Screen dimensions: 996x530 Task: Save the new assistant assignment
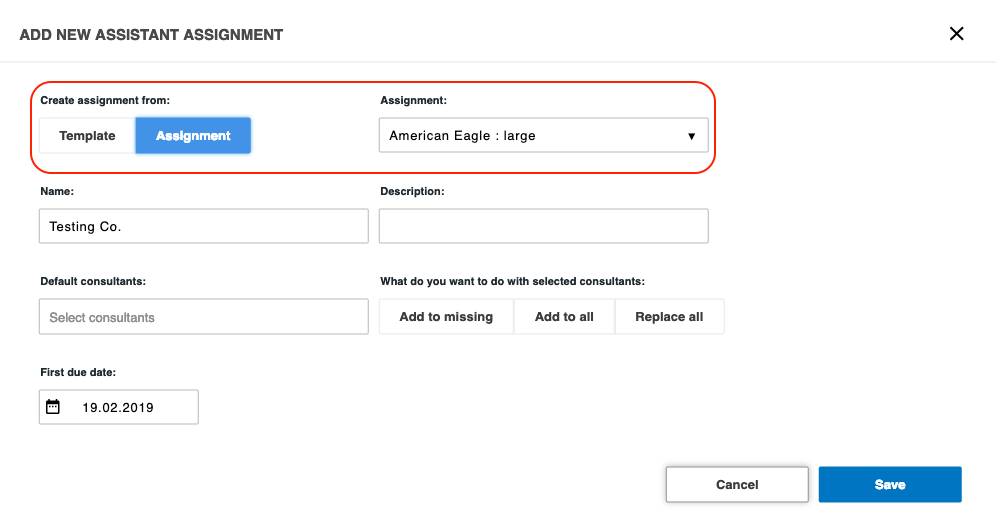(889, 485)
